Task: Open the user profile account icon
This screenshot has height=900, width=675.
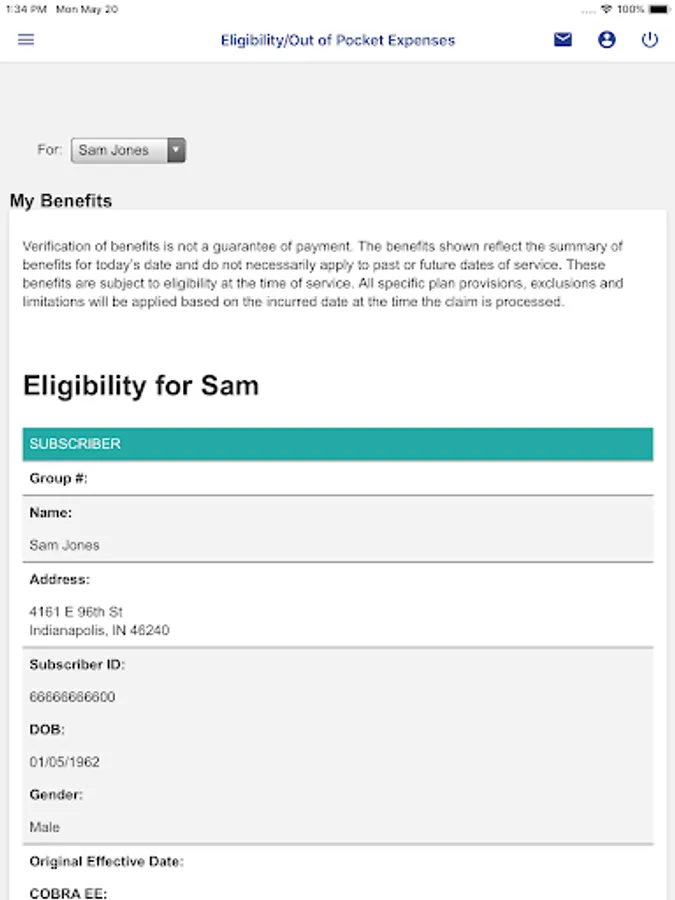Action: (x=607, y=40)
